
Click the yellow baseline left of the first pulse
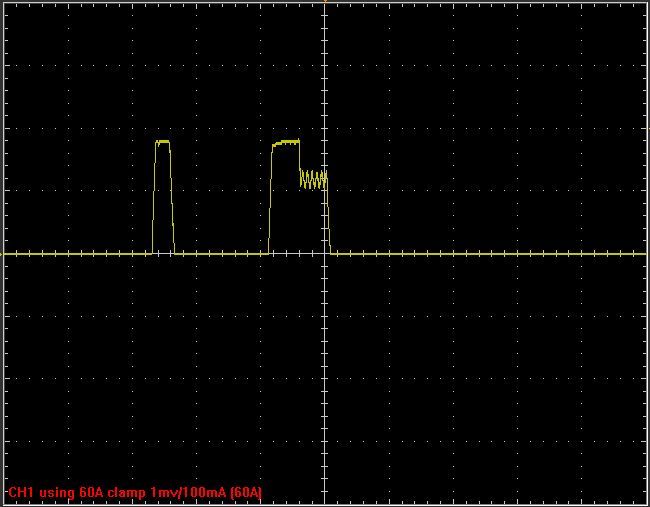pyautogui.click(x=75, y=254)
